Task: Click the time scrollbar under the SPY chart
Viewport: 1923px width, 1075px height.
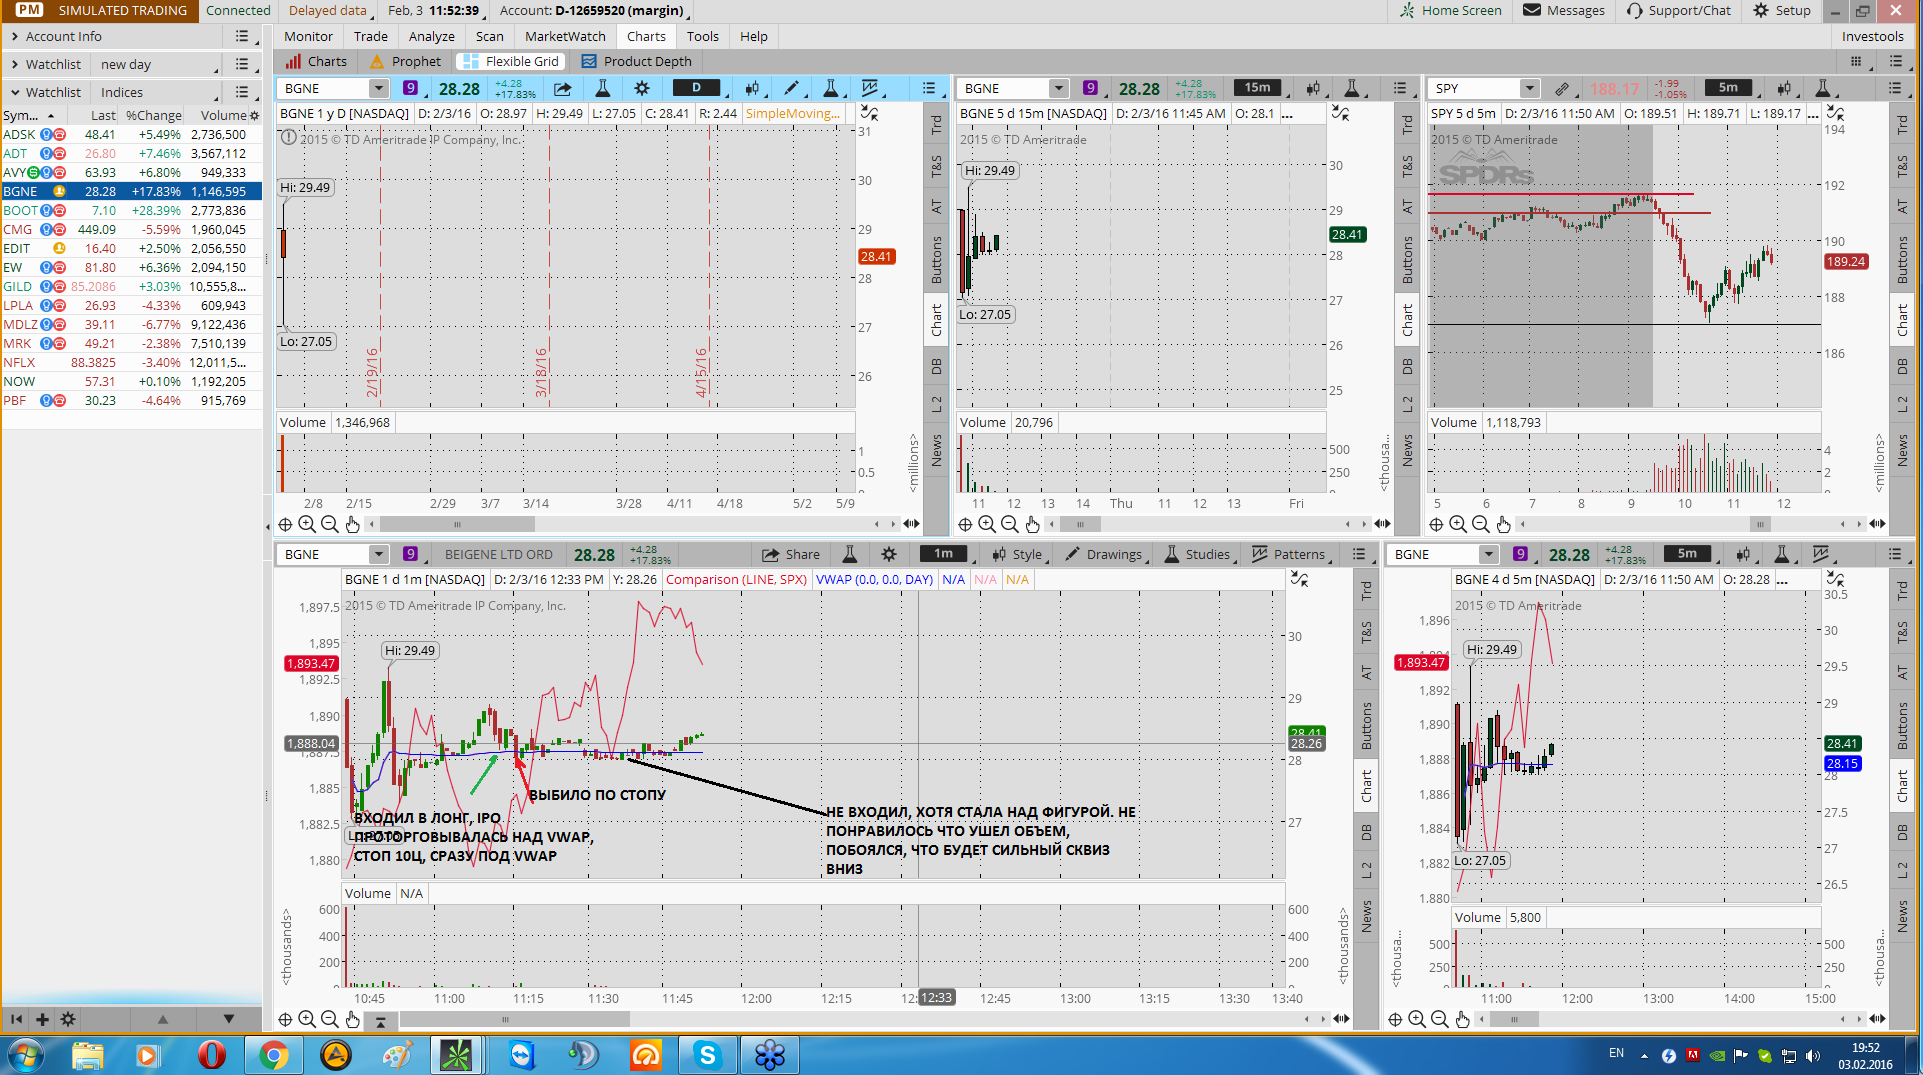Action: click(x=1760, y=524)
